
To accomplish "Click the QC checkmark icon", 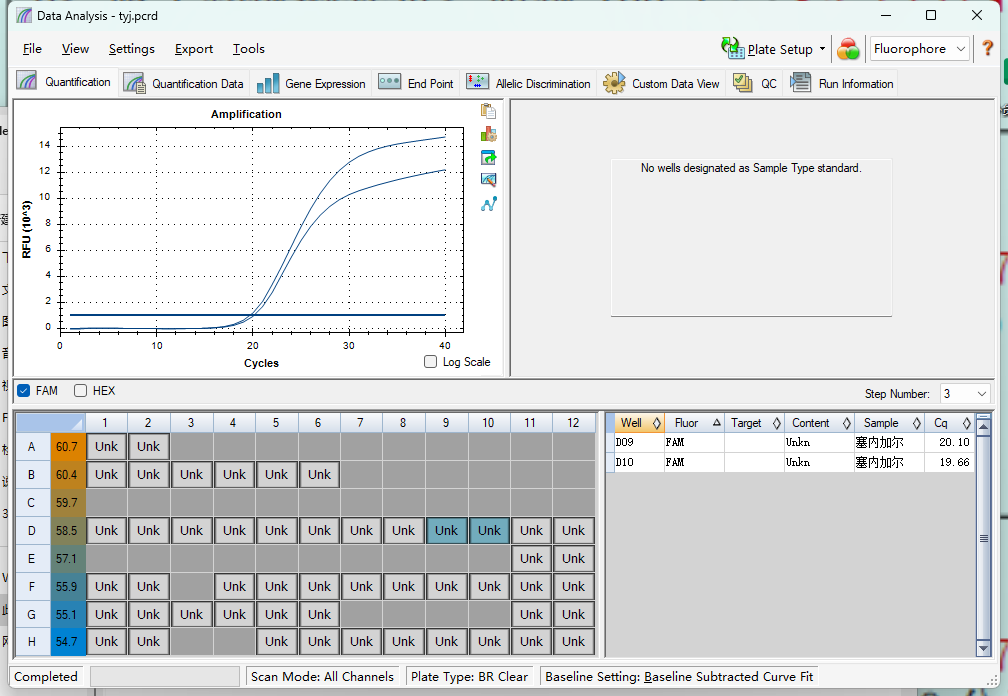I will (742, 83).
